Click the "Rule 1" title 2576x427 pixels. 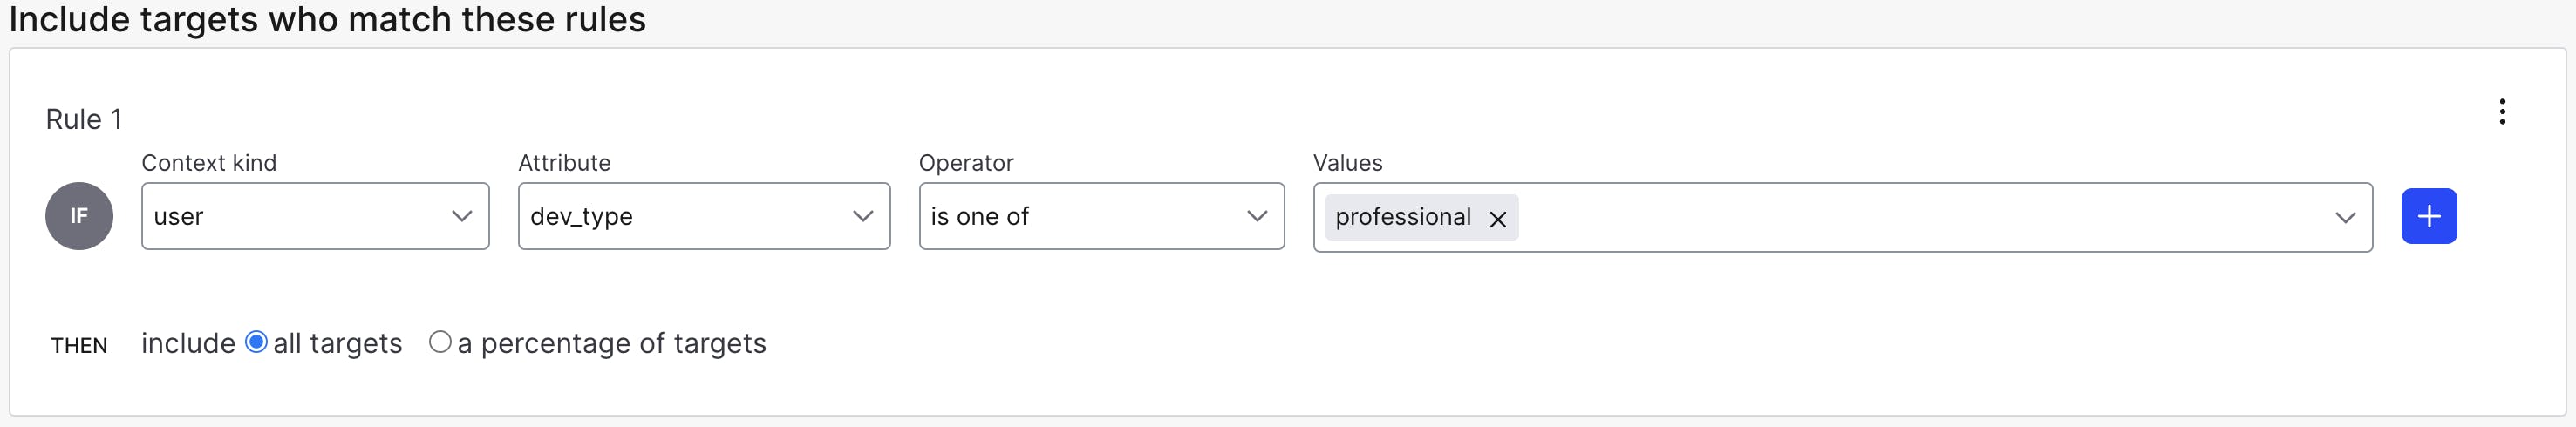pyautogui.click(x=84, y=120)
